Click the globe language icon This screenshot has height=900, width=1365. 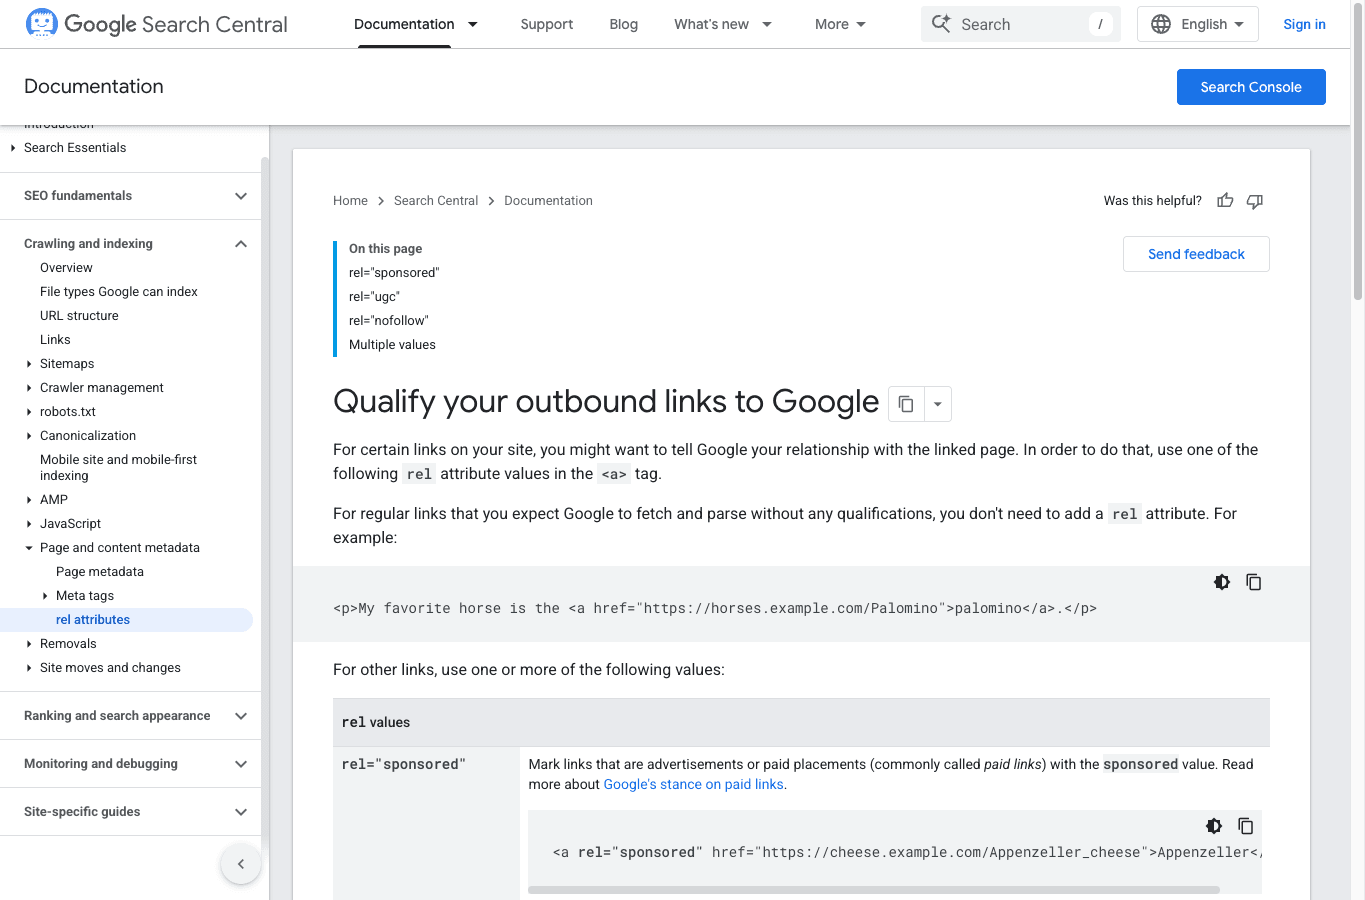click(1161, 24)
